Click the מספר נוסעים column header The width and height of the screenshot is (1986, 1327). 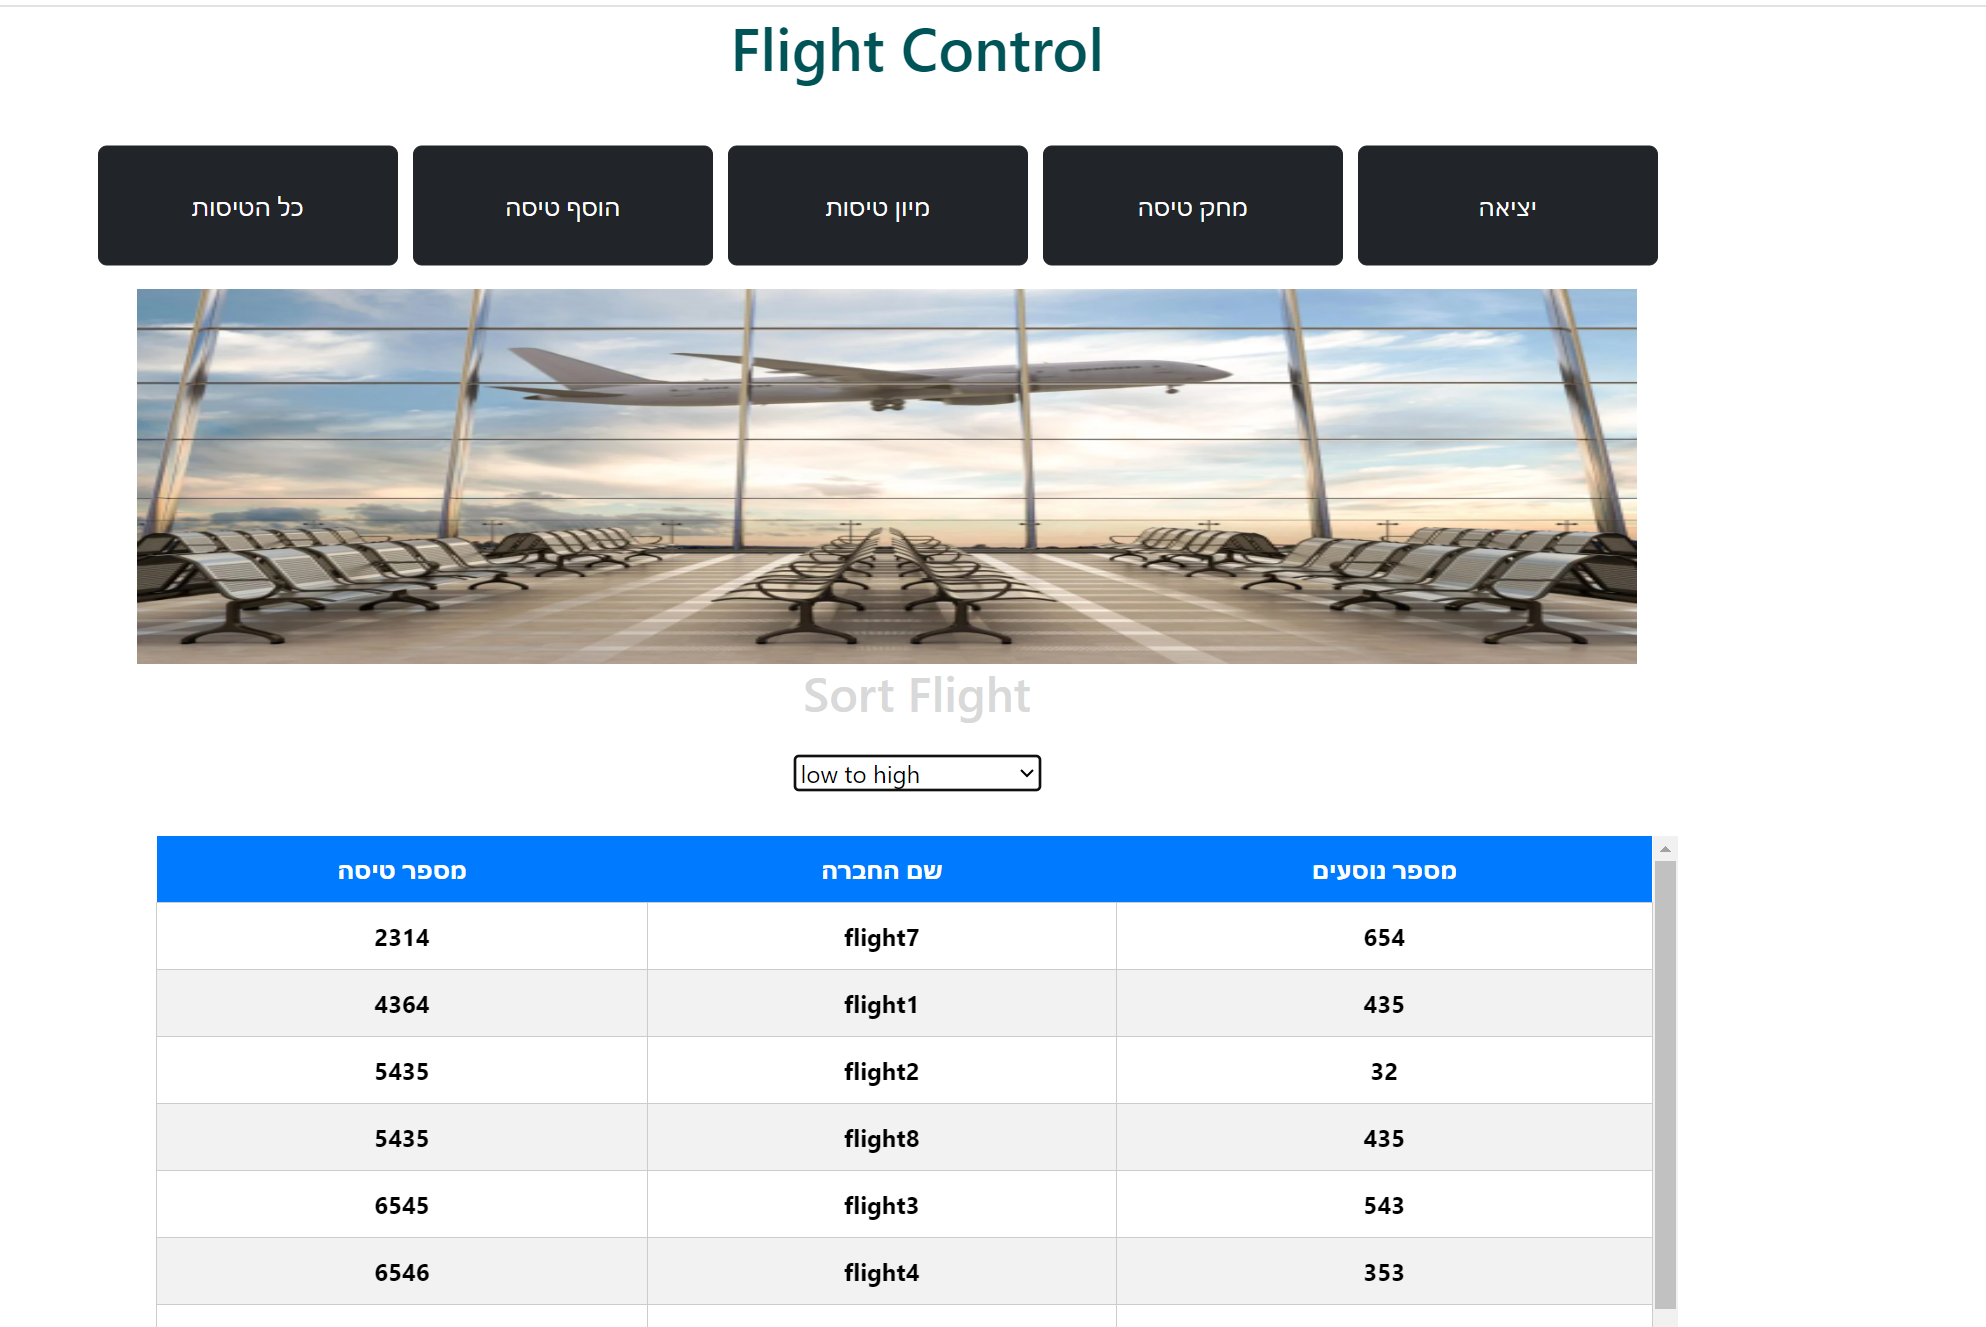(x=1384, y=870)
